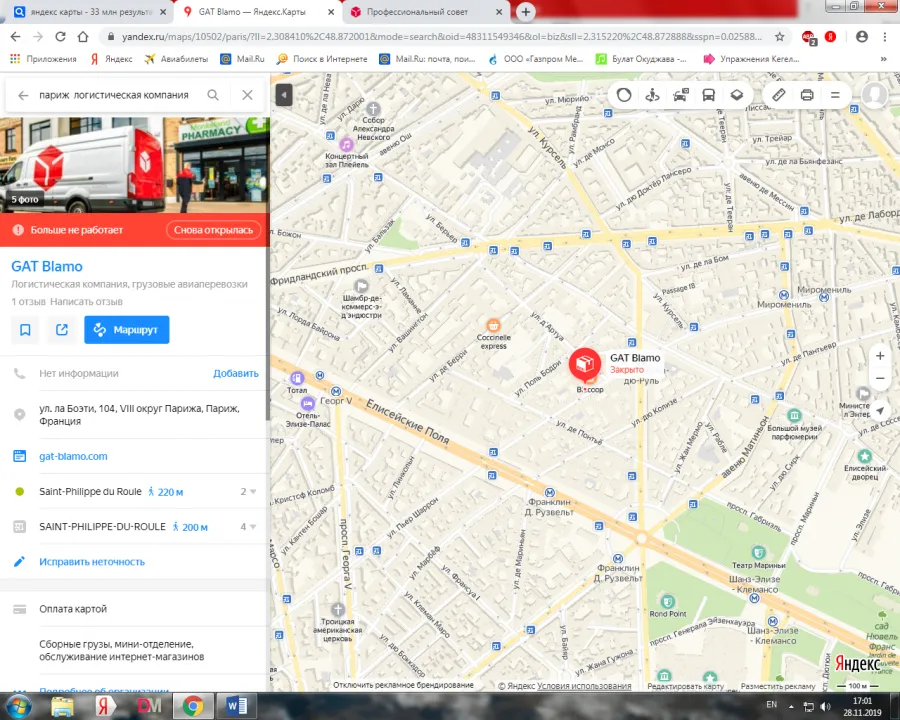Viewport: 900px width, 720px height.
Task: Click the Coccinelle express shop icon
Action: tap(493, 326)
